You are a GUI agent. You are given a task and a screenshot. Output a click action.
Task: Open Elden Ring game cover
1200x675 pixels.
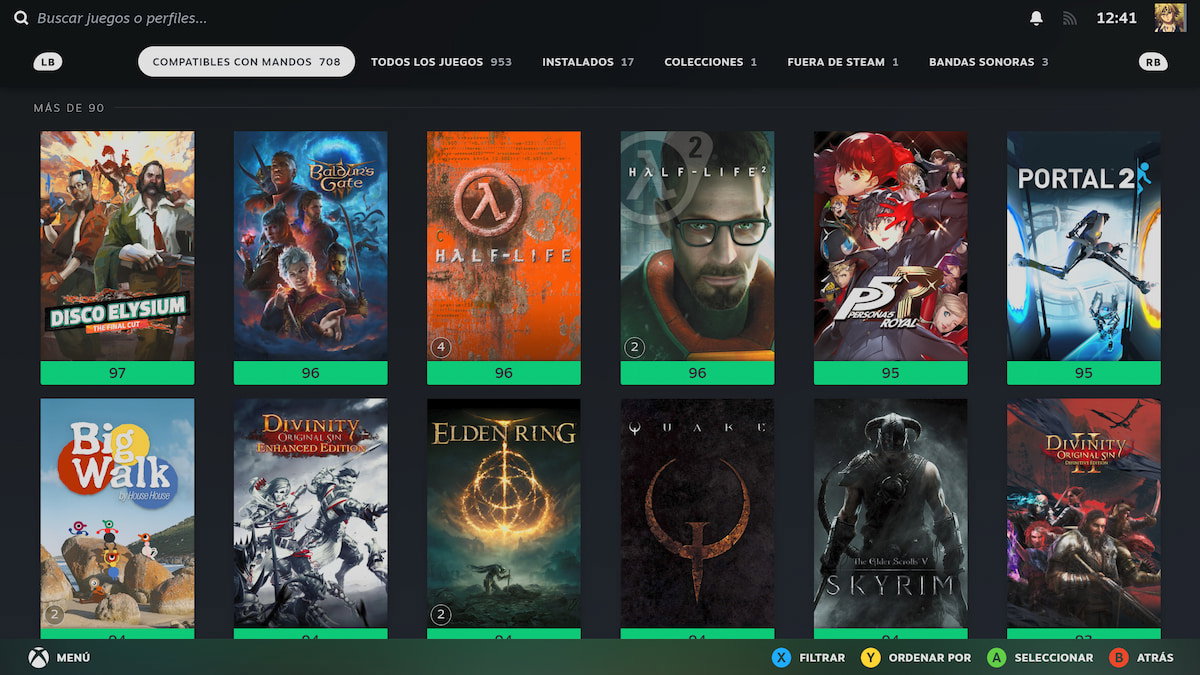pyautogui.click(x=503, y=513)
